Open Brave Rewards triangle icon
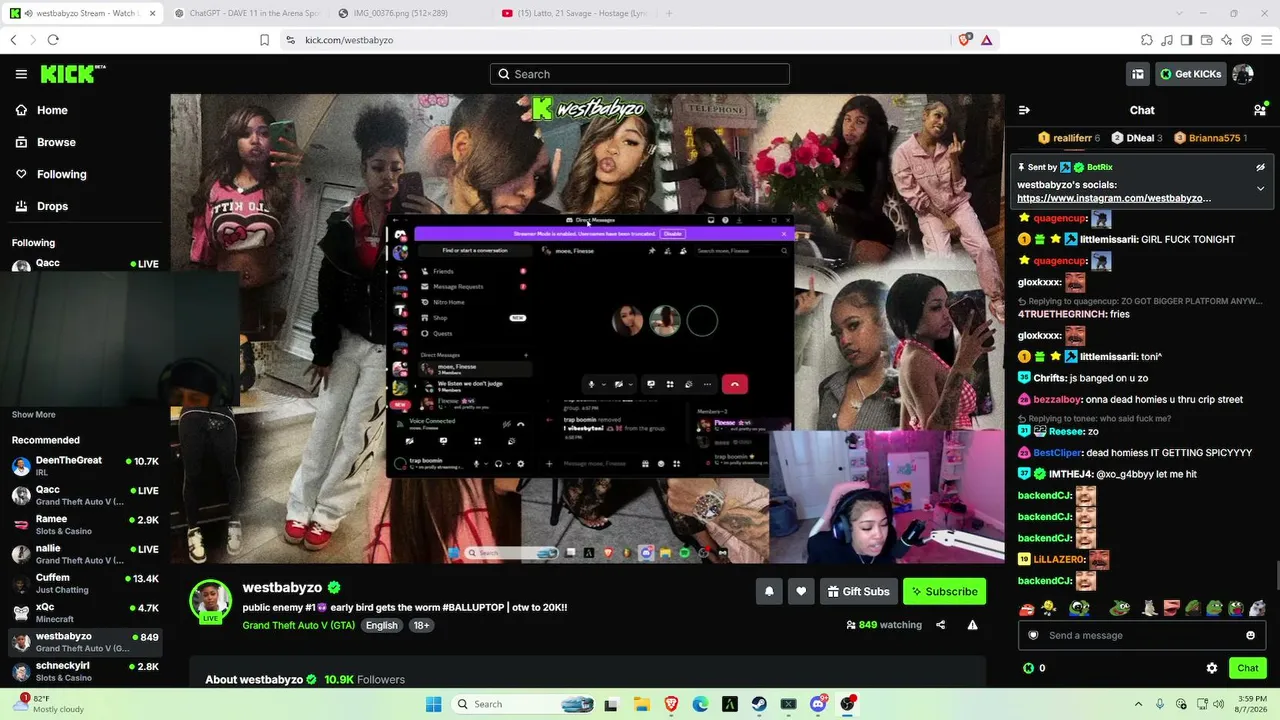Screen dimensions: 1280x720 986,40
